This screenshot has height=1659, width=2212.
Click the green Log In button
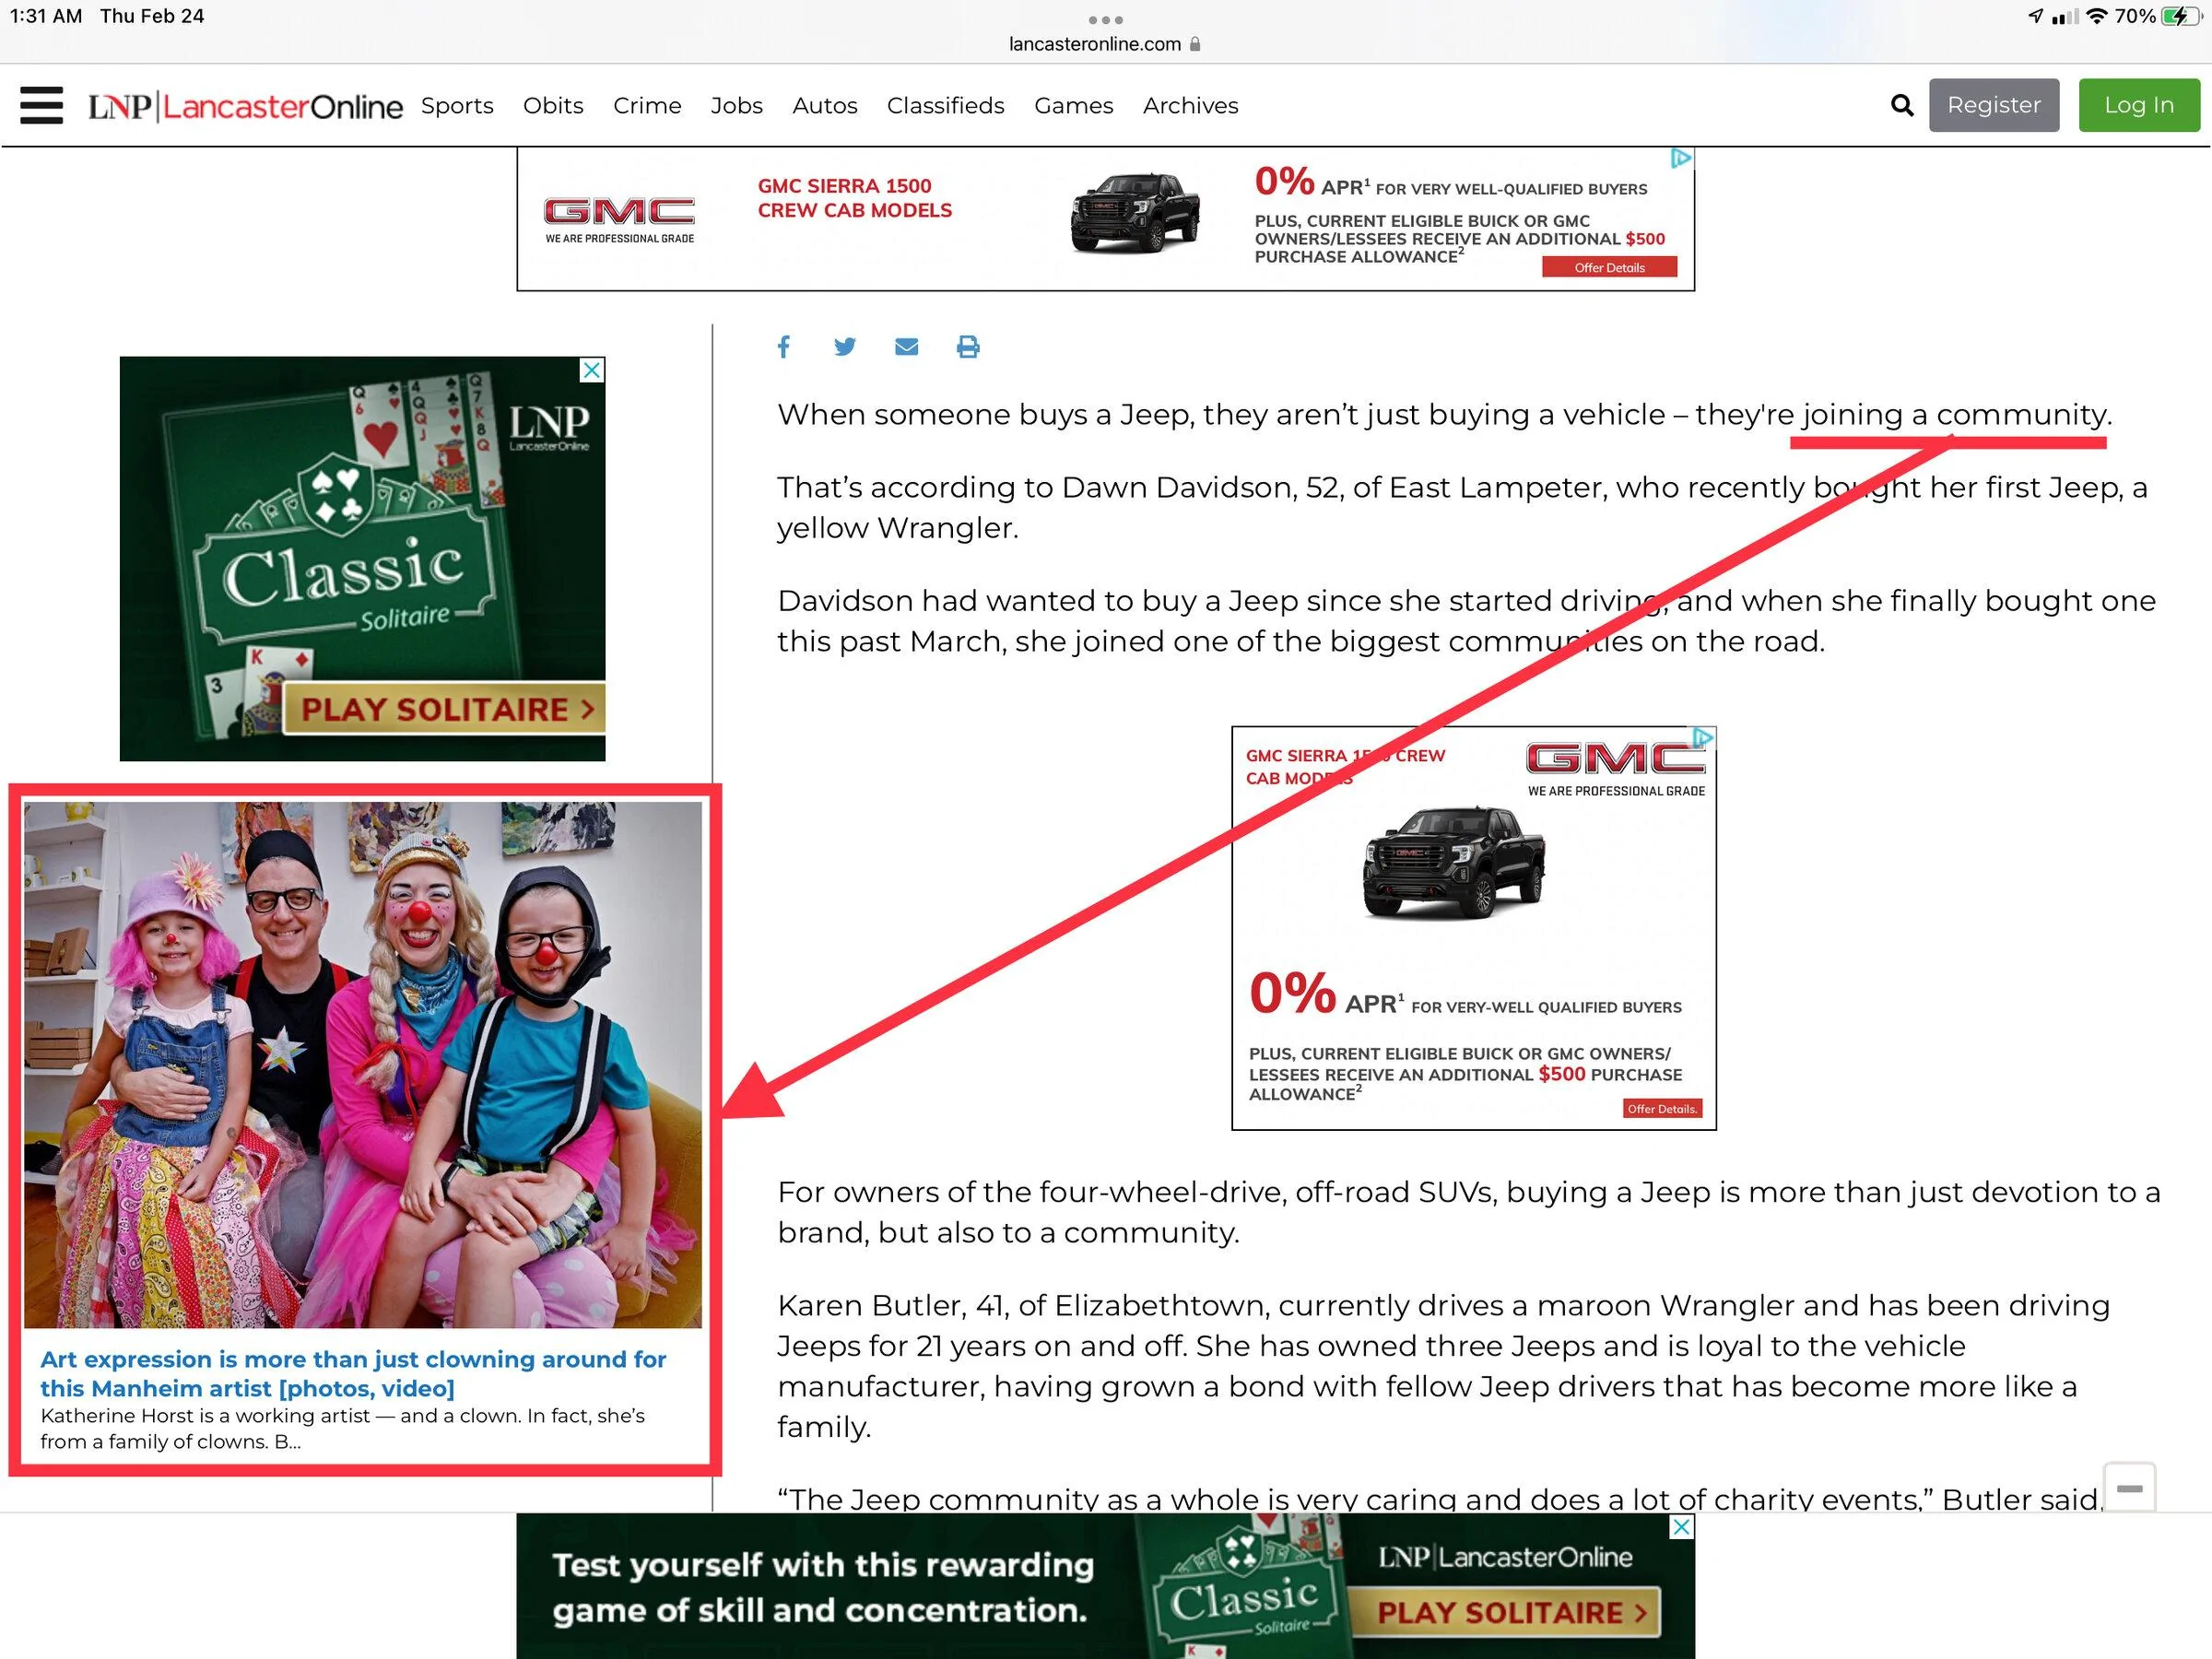tap(2139, 105)
